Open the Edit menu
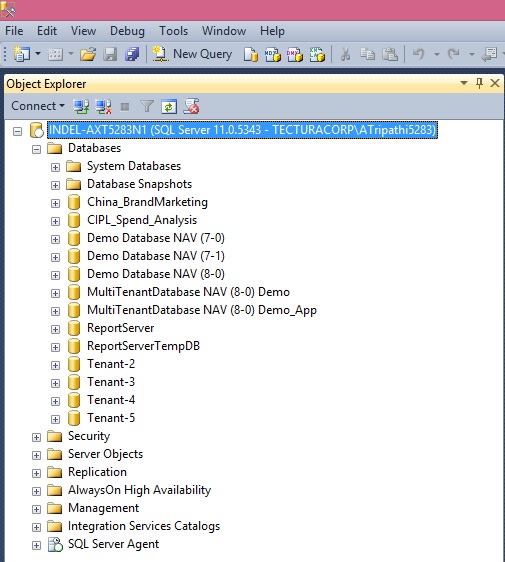The image size is (505, 562). pos(47,31)
